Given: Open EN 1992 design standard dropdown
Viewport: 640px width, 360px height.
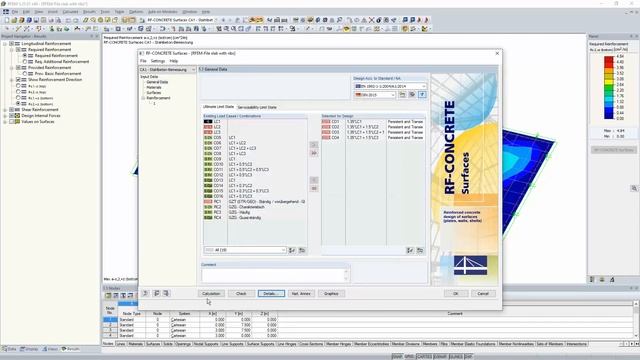Looking at the screenshot, I should (x=424, y=86).
